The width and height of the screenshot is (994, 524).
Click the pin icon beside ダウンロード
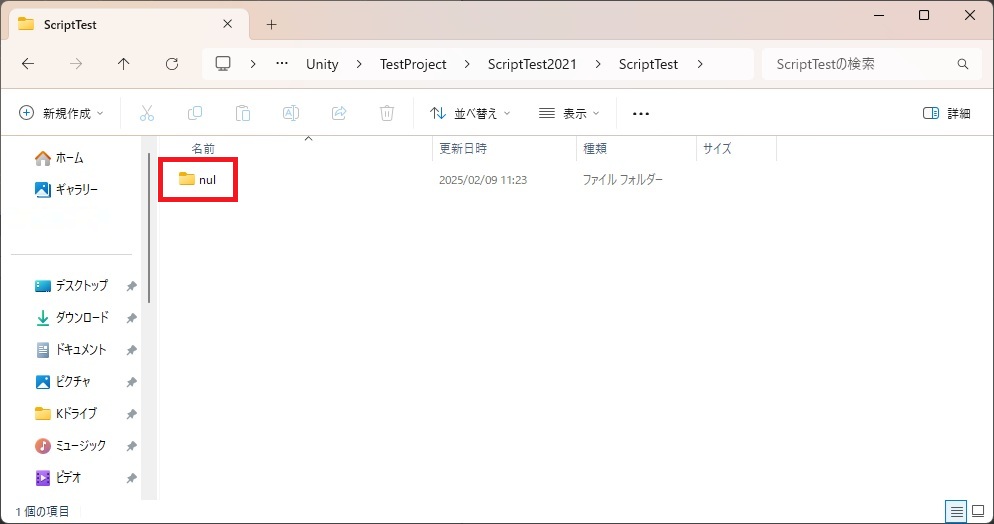131,317
